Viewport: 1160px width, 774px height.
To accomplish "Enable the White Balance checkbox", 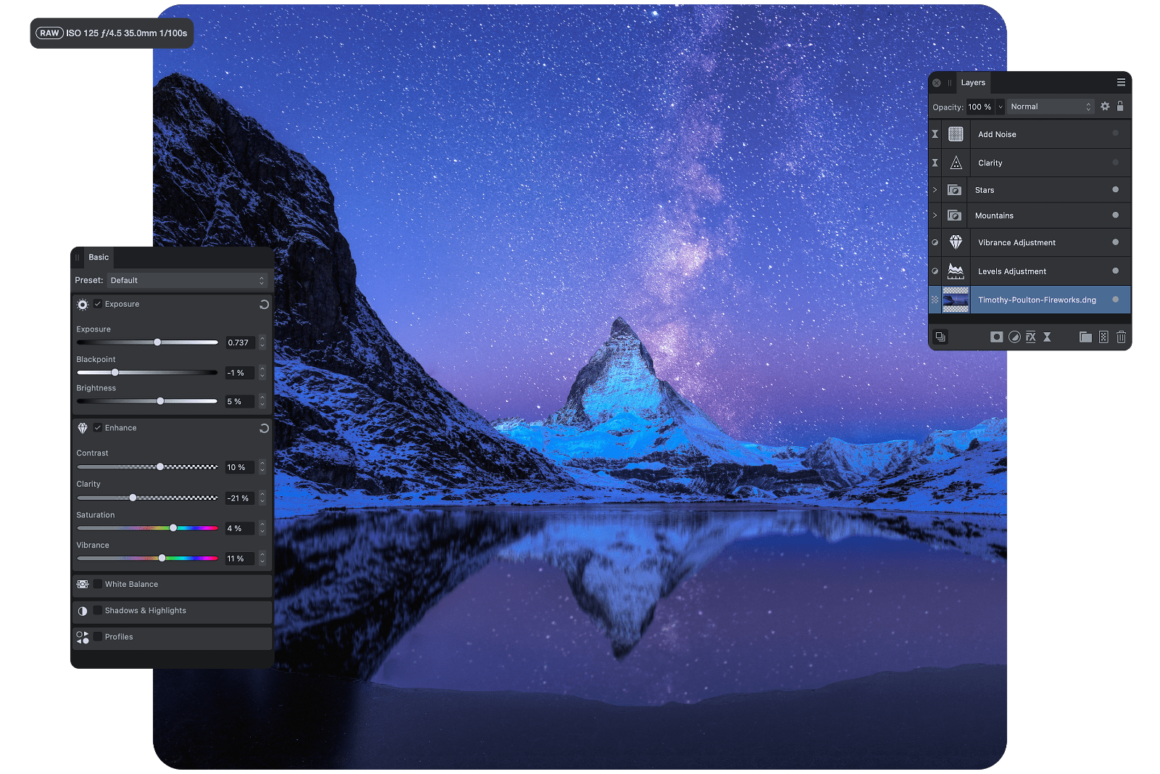I will pyautogui.click(x=98, y=584).
